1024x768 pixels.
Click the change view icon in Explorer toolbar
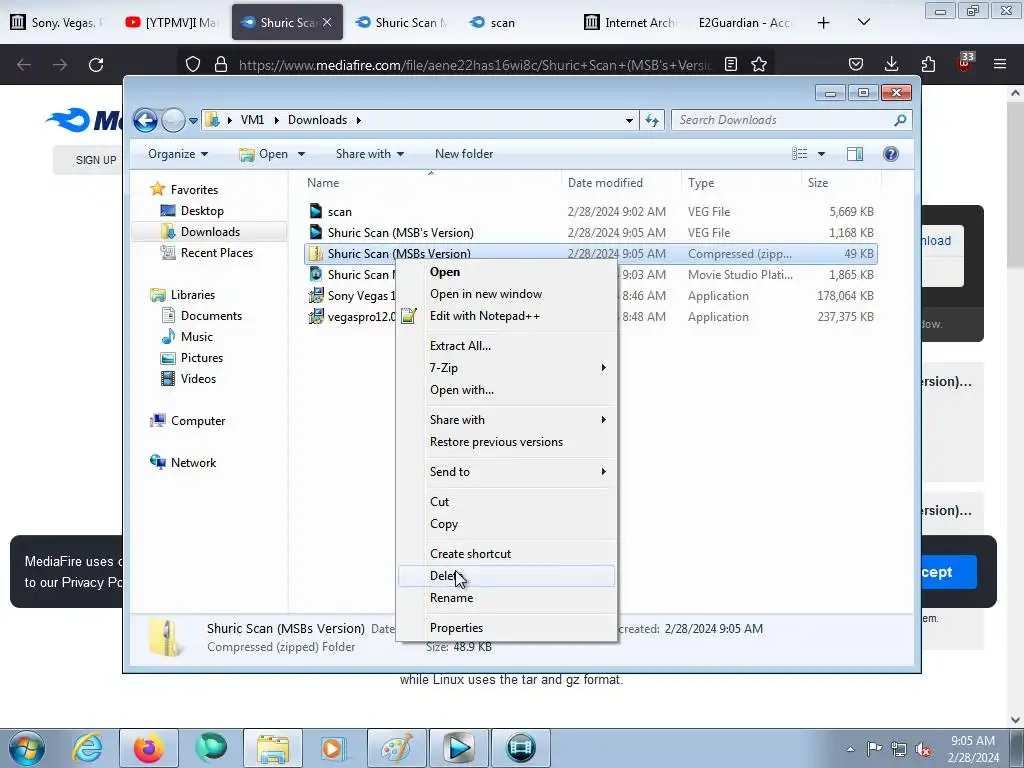[799, 154]
